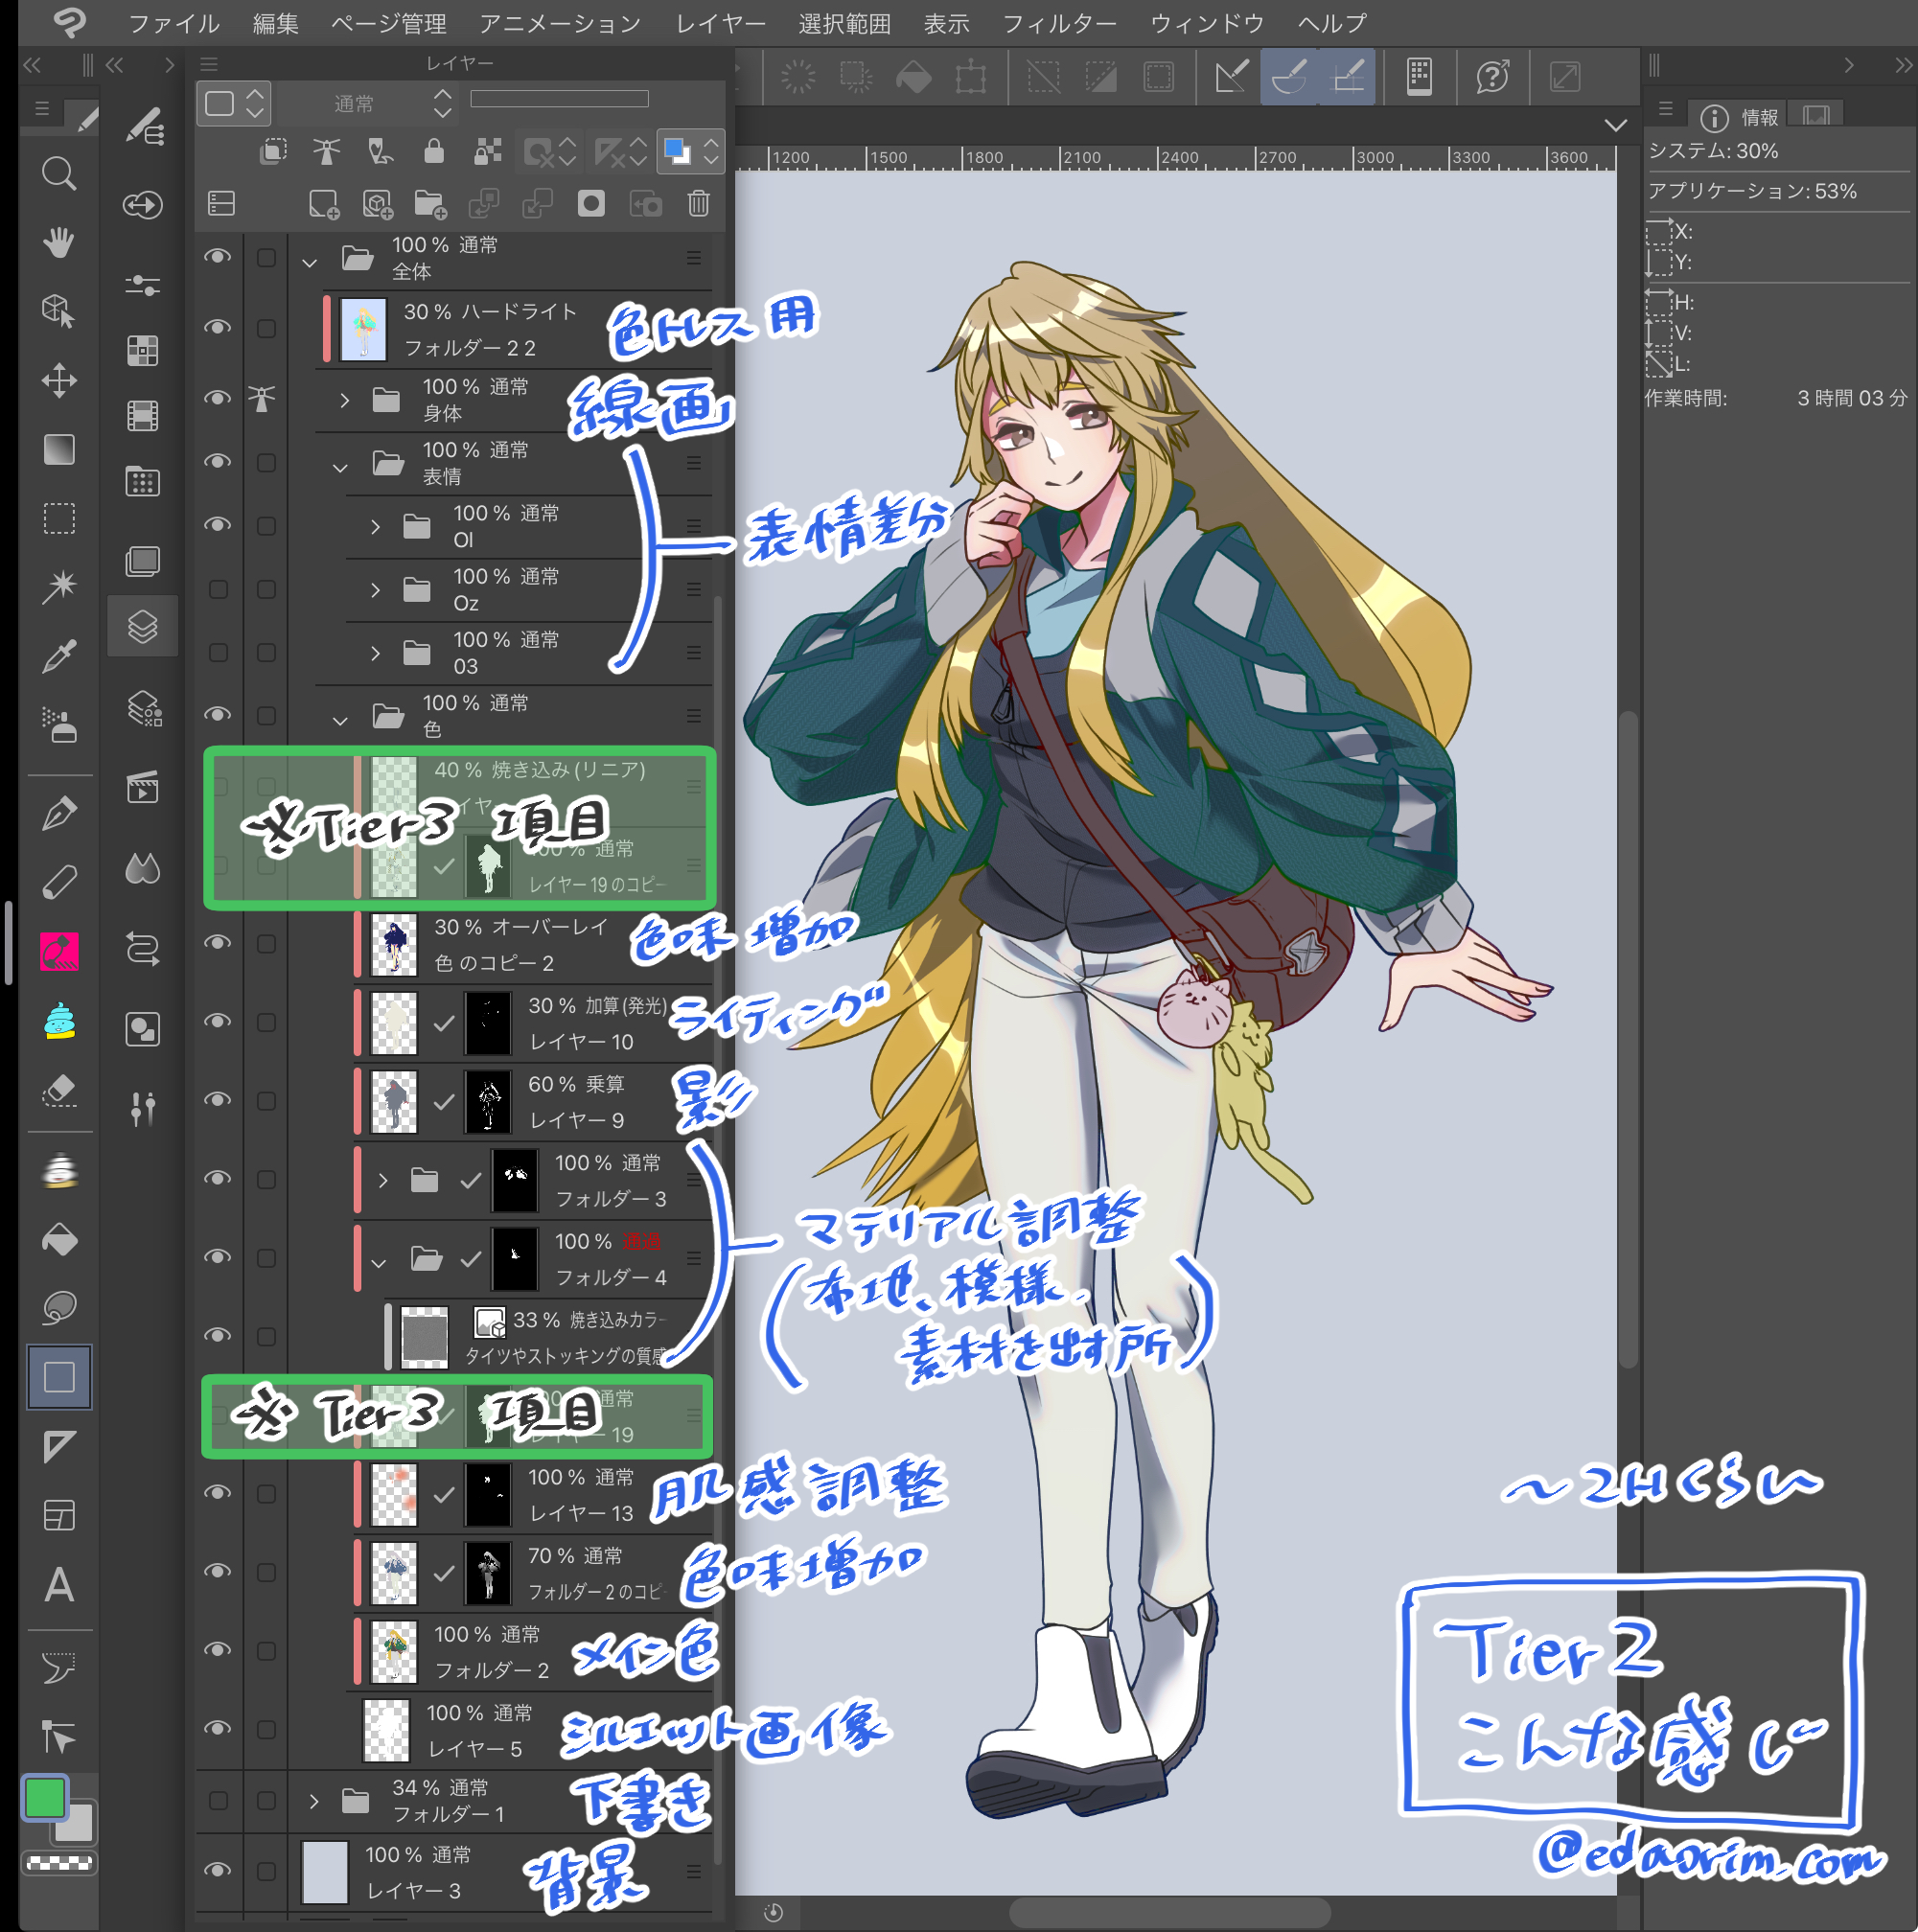
Task: Expand the 身体 folder
Action: 344,400
